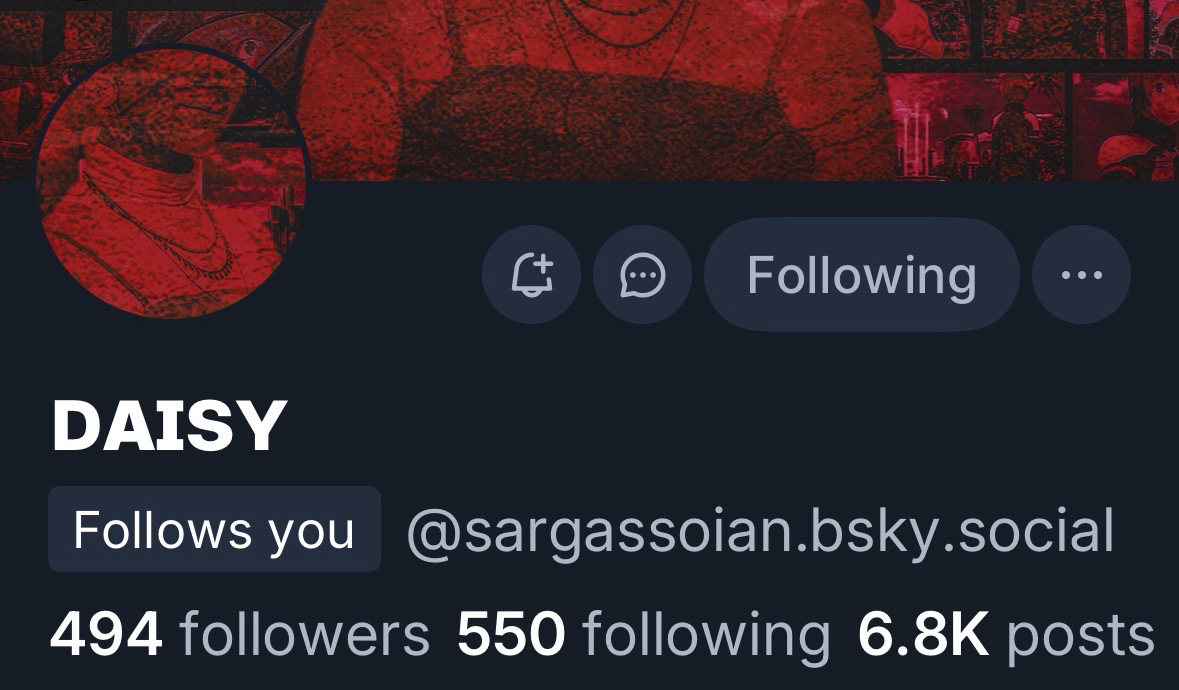This screenshot has height=690, width=1179.
Task: Click the tower panel in banner artwork
Action: click(976, 126)
